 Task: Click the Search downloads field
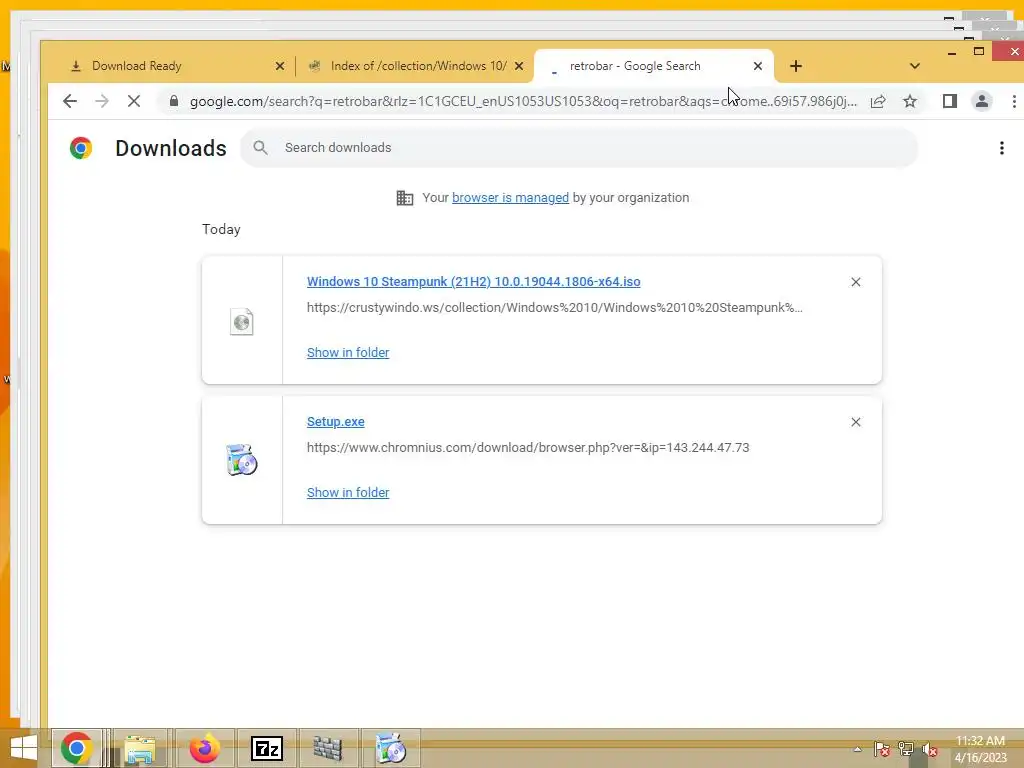coord(579,148)
